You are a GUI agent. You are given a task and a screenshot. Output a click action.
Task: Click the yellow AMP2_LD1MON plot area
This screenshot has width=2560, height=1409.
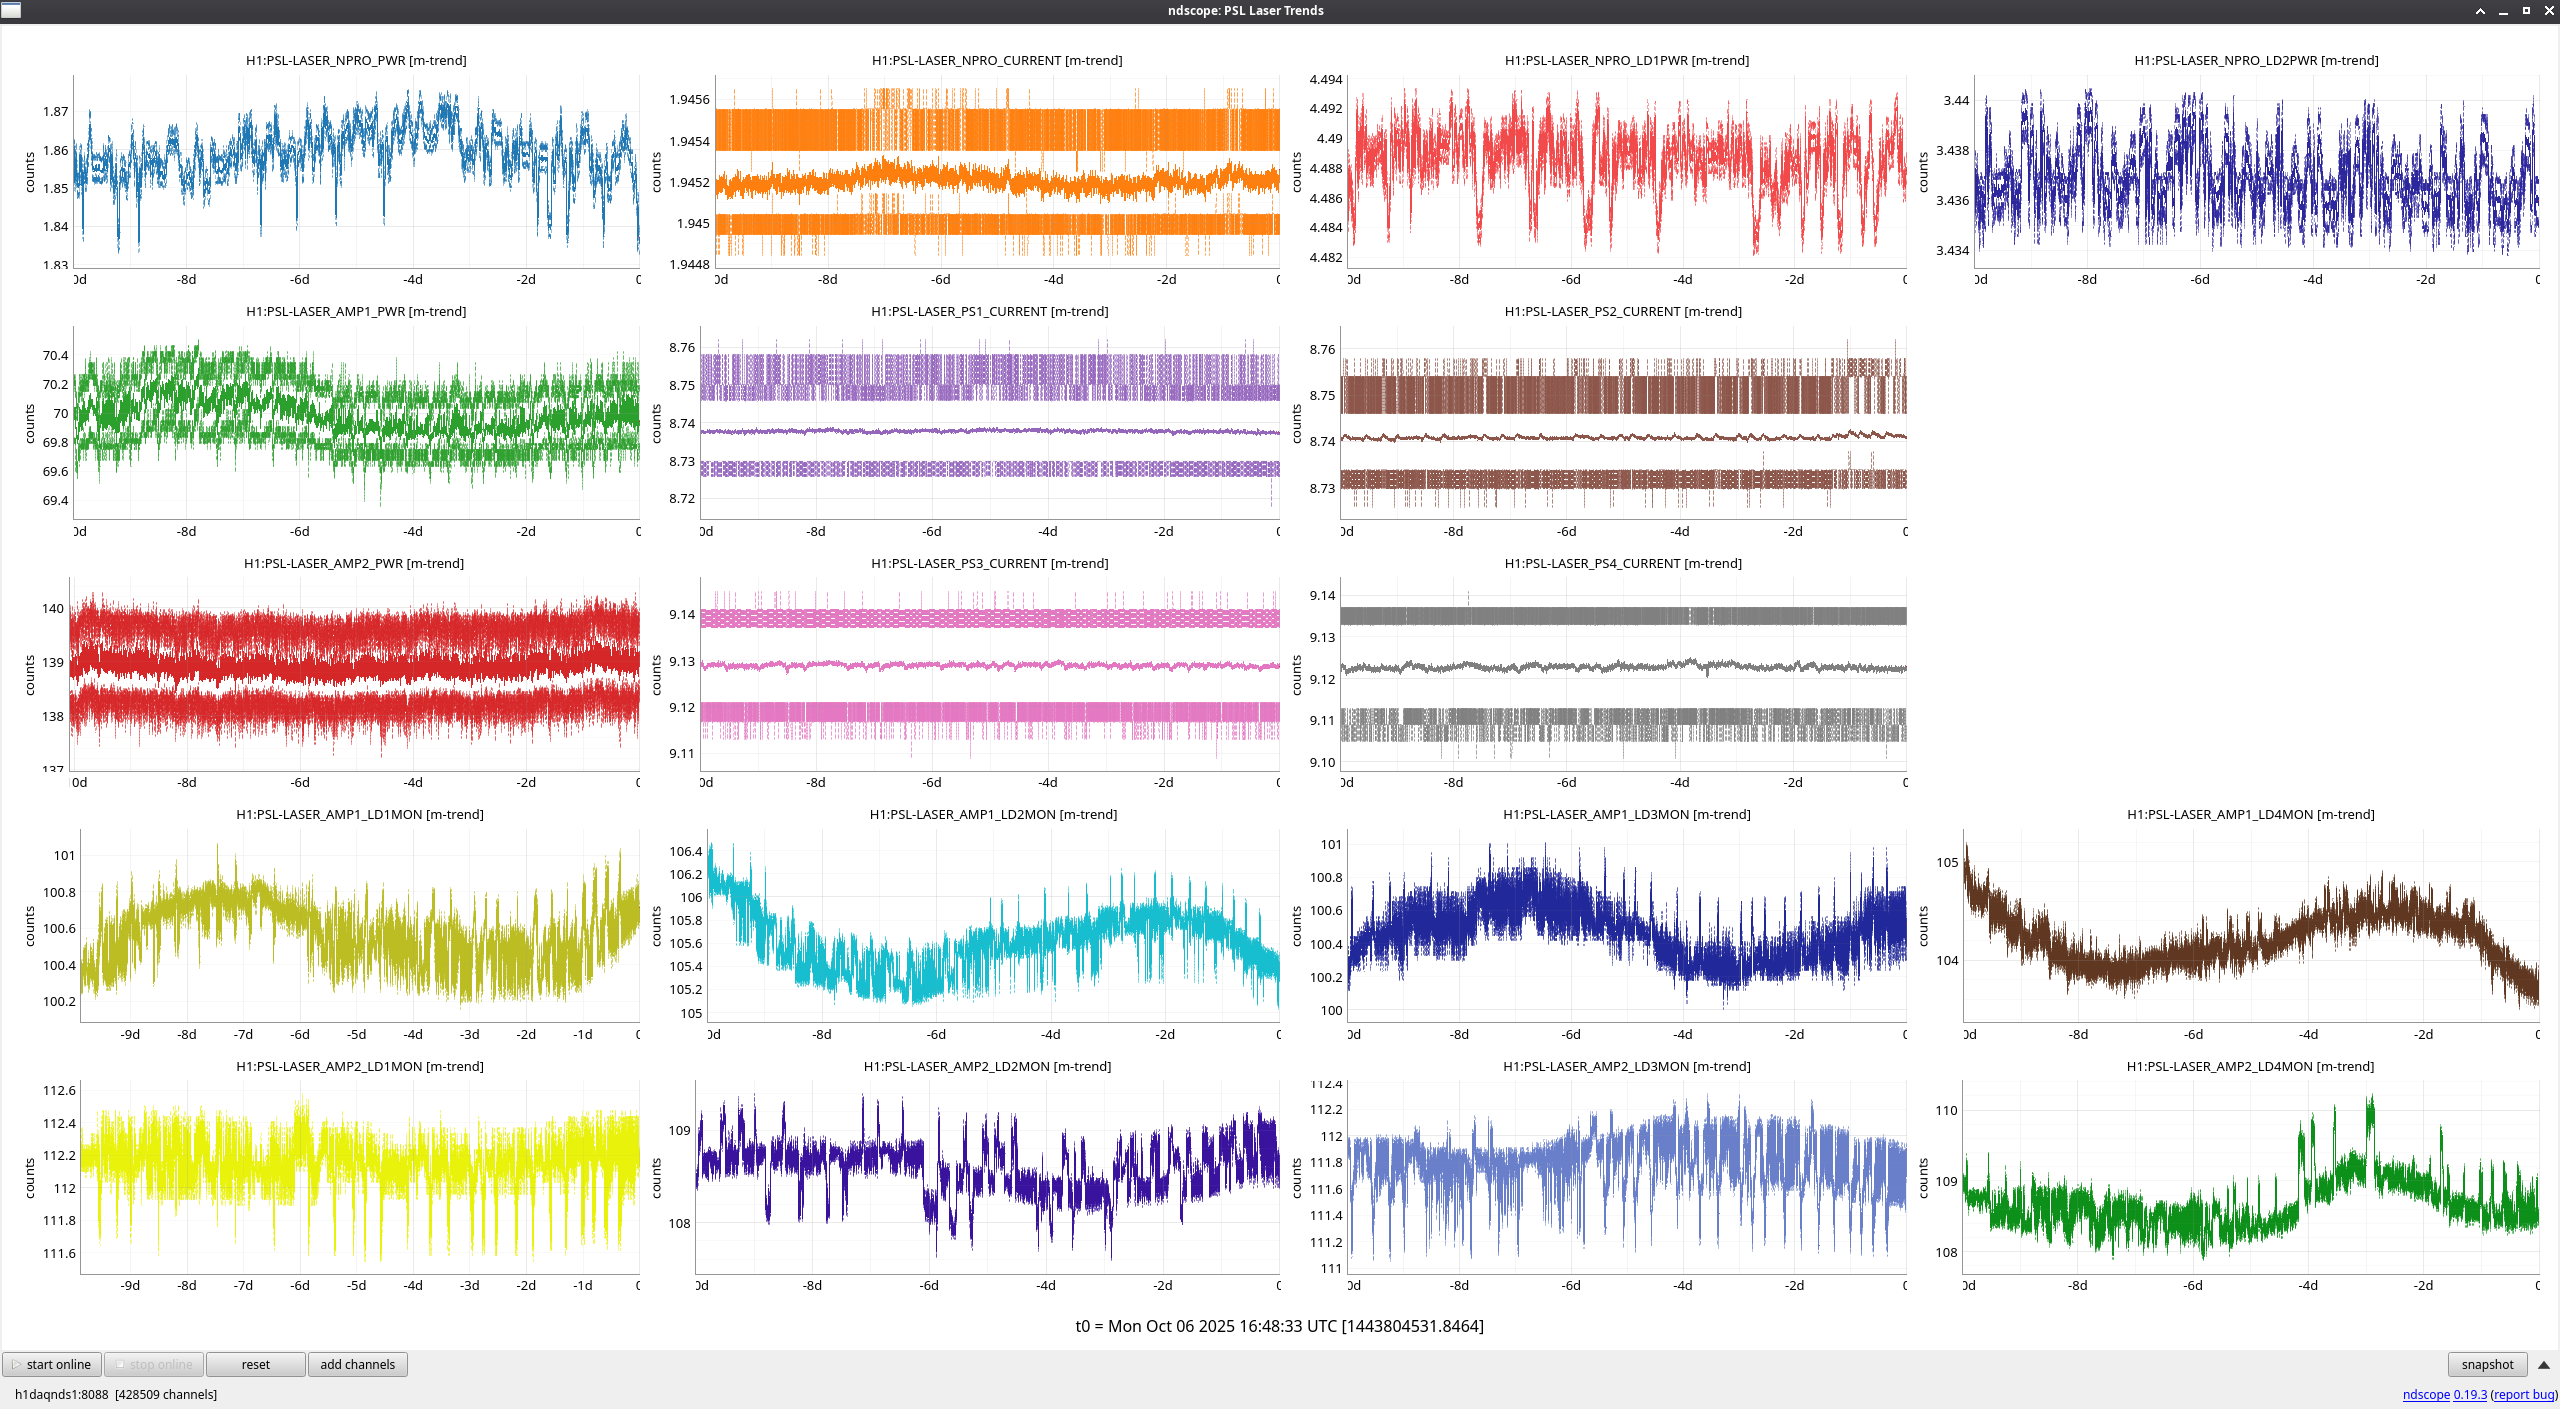click(359, 1176)
